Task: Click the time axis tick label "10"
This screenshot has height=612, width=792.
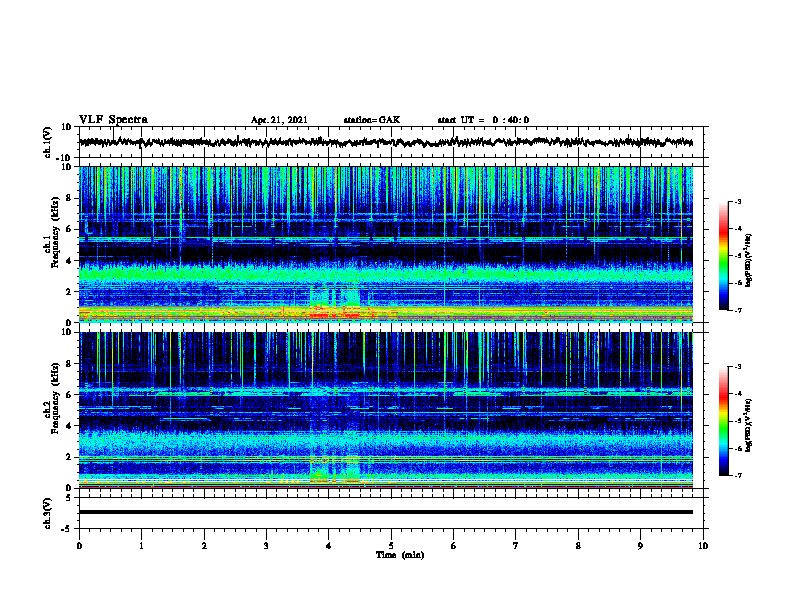Action: pos(703,546)
